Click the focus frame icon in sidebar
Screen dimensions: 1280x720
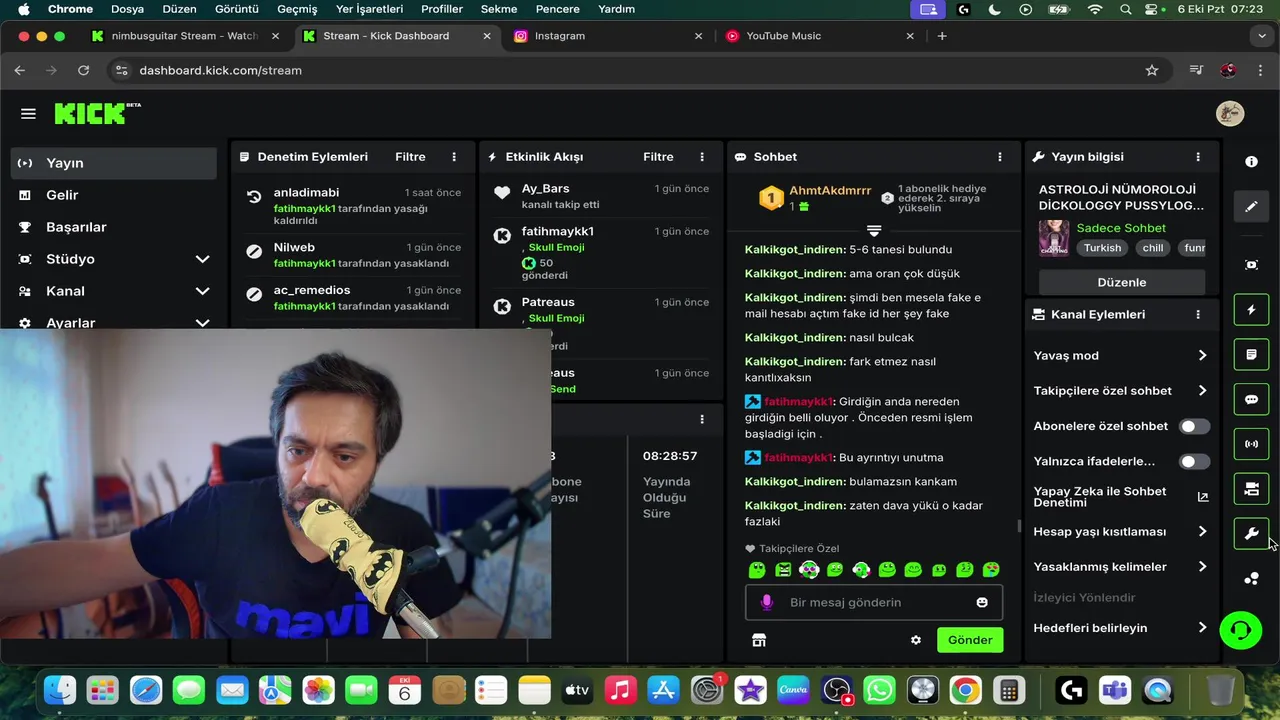(x=1251, y=265)
